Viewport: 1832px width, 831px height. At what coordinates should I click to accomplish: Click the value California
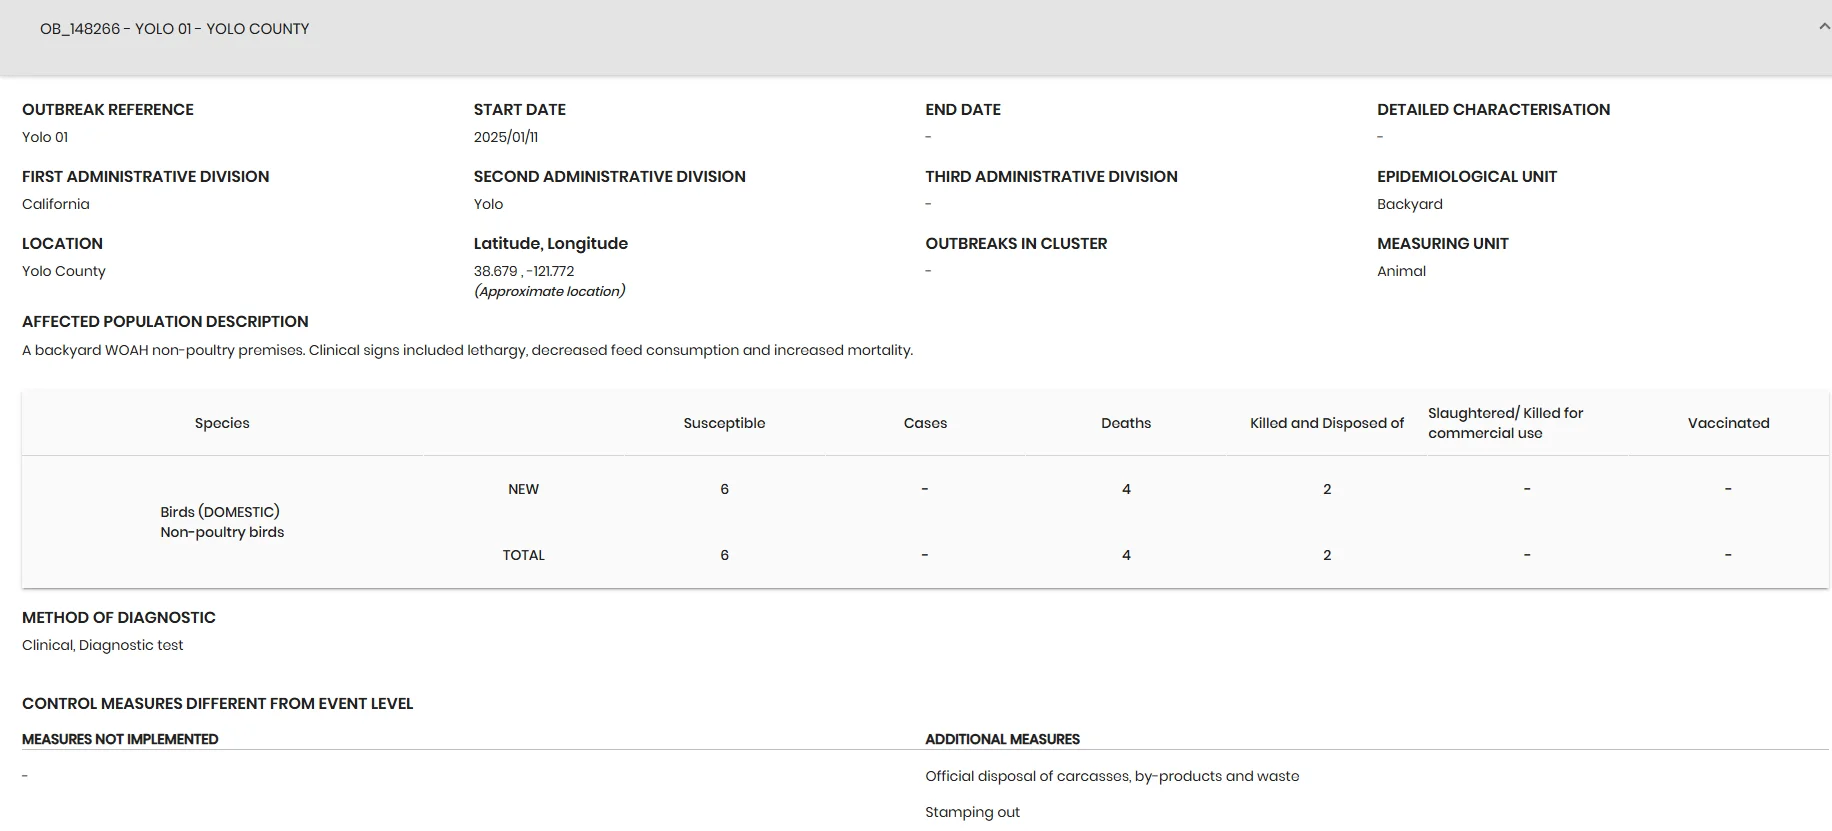[x=56, y=204]
